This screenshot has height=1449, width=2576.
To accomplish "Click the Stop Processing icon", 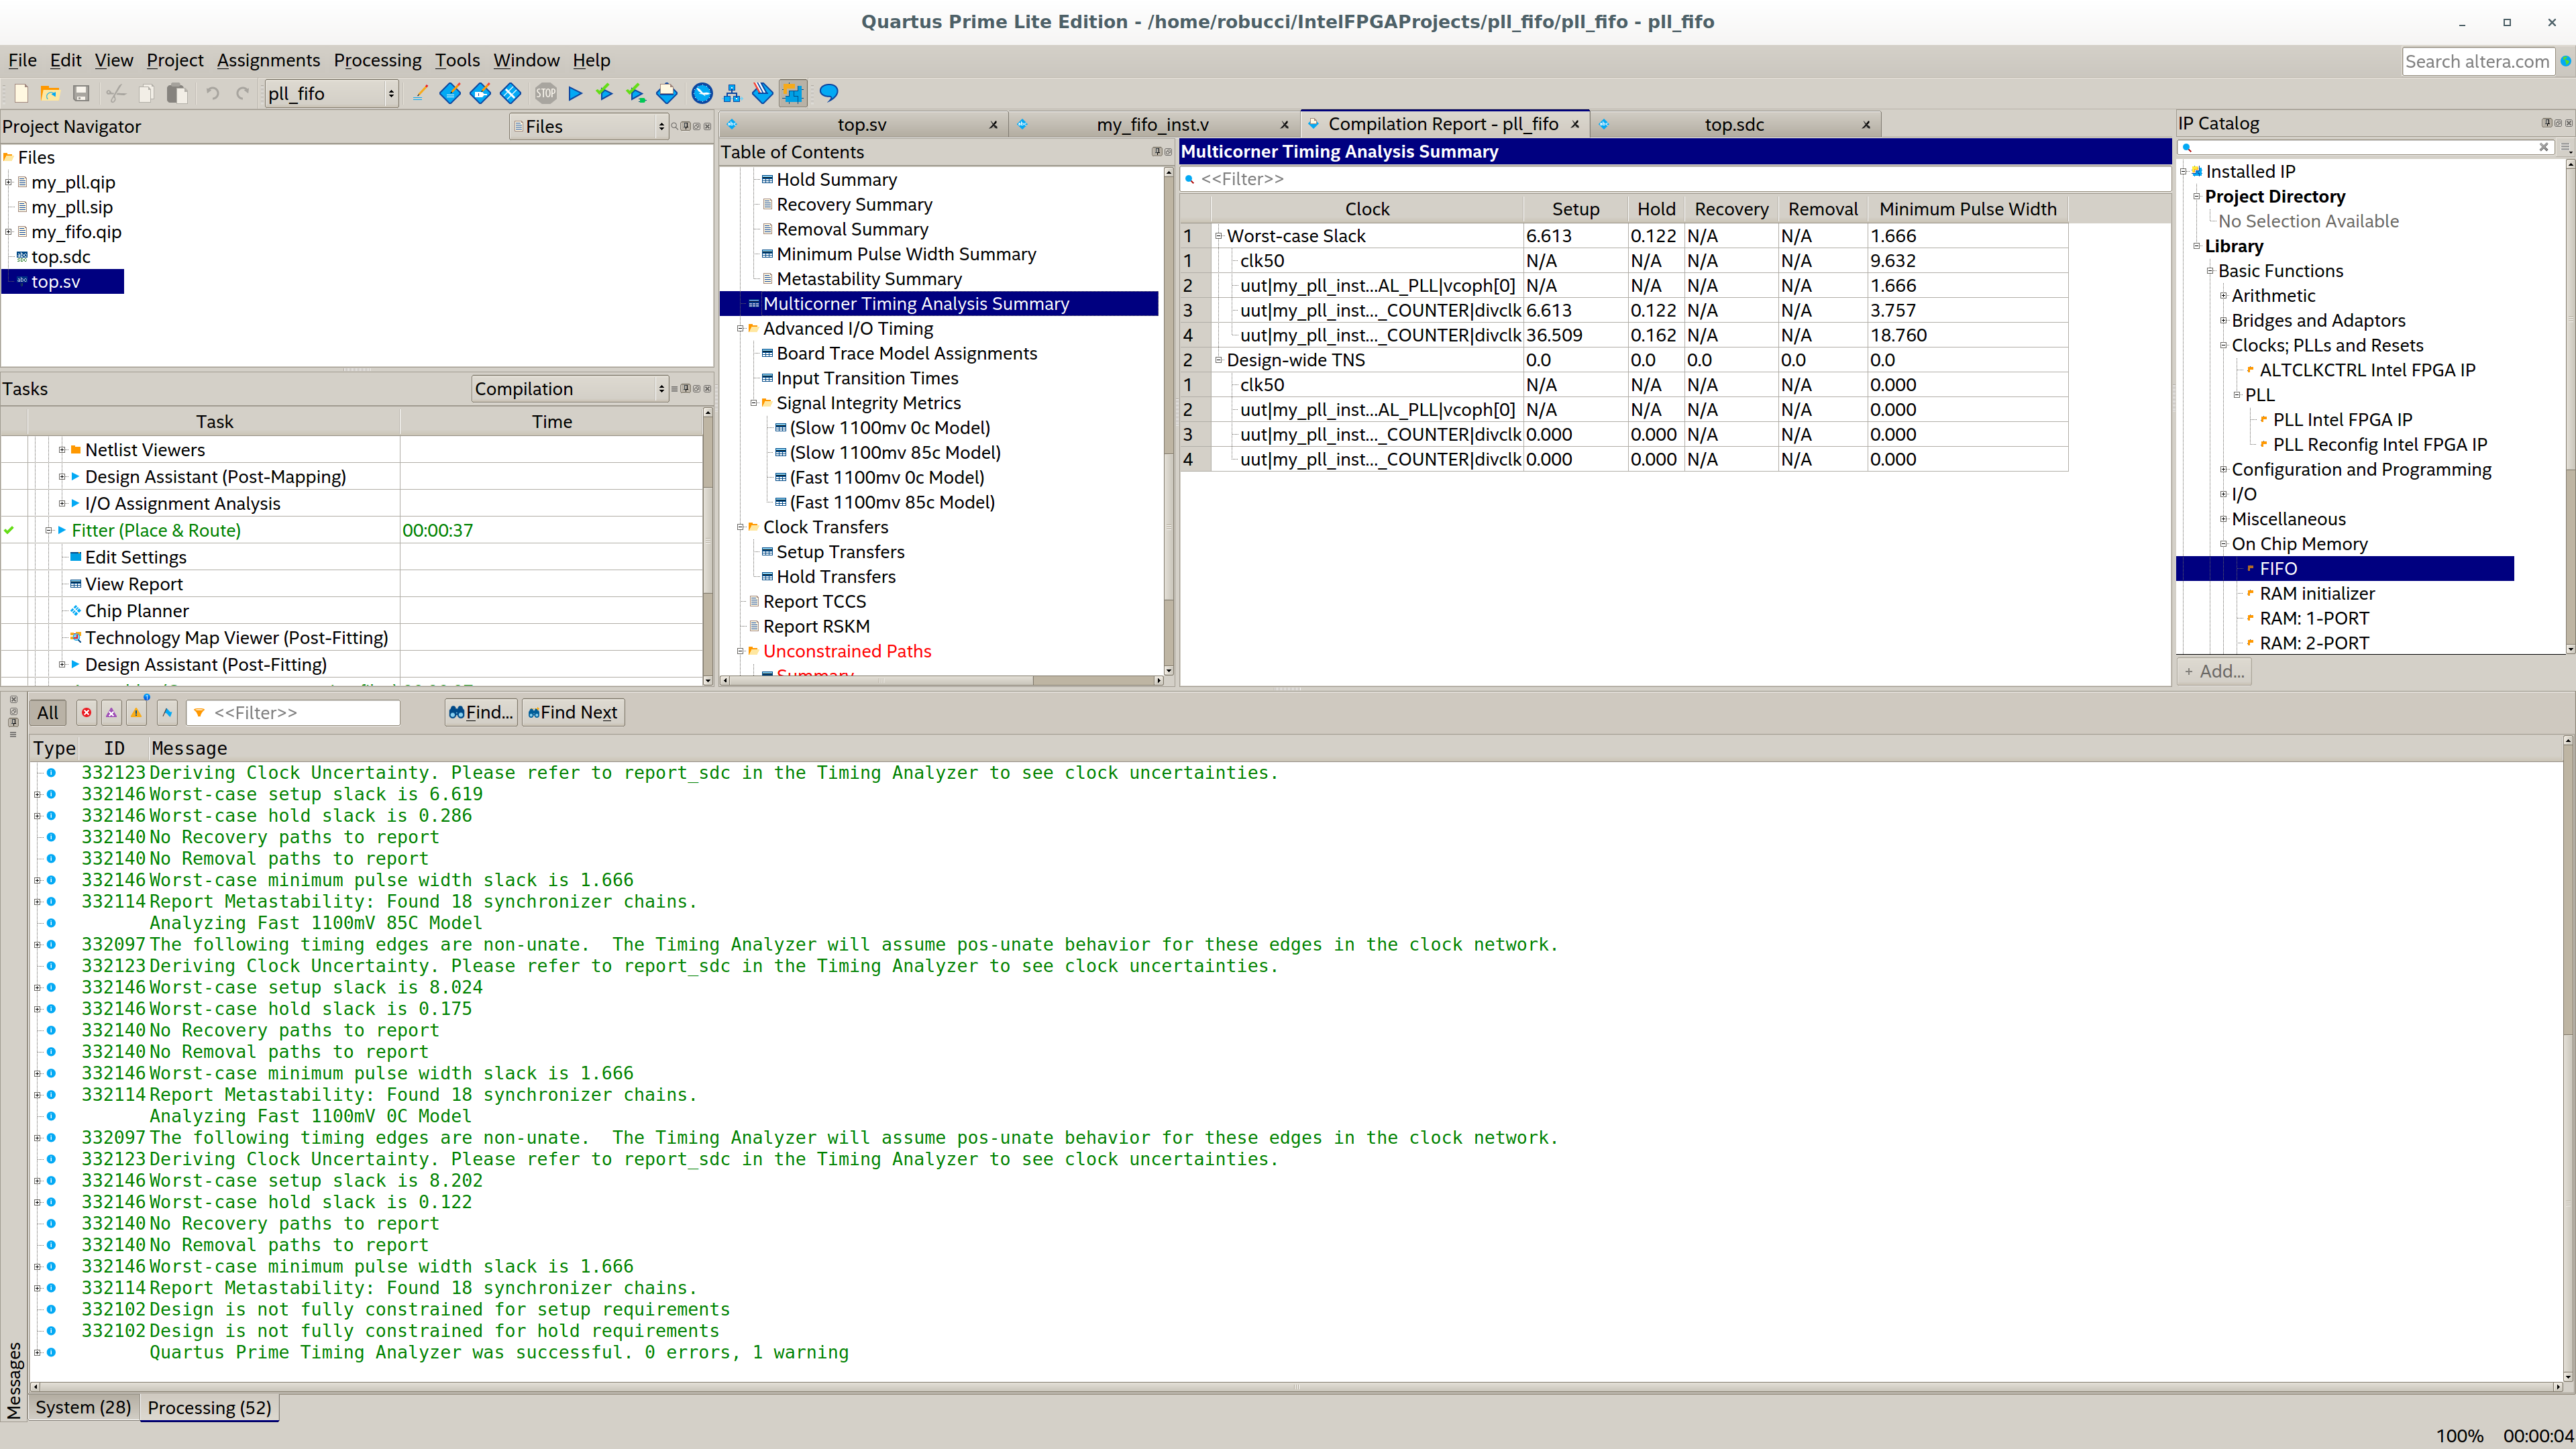I will point(546,93).
